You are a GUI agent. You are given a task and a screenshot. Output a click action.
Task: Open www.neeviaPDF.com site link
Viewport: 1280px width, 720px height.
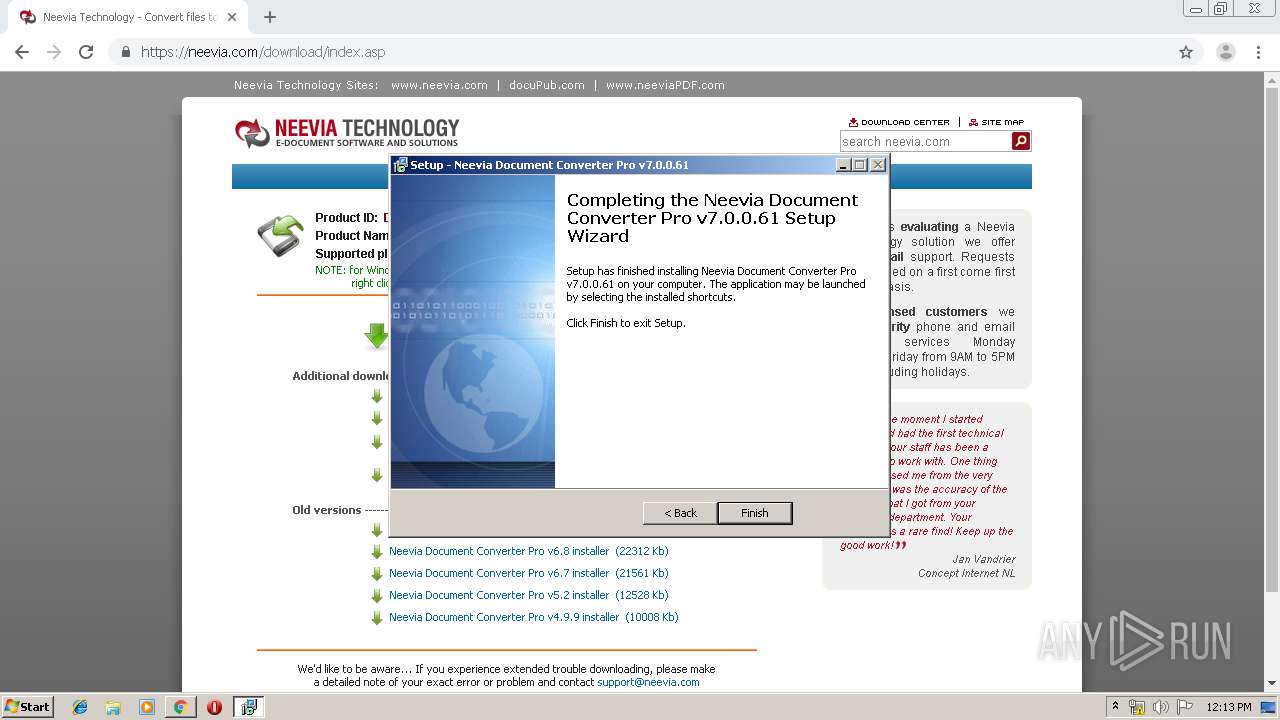(x=665, y=85)
